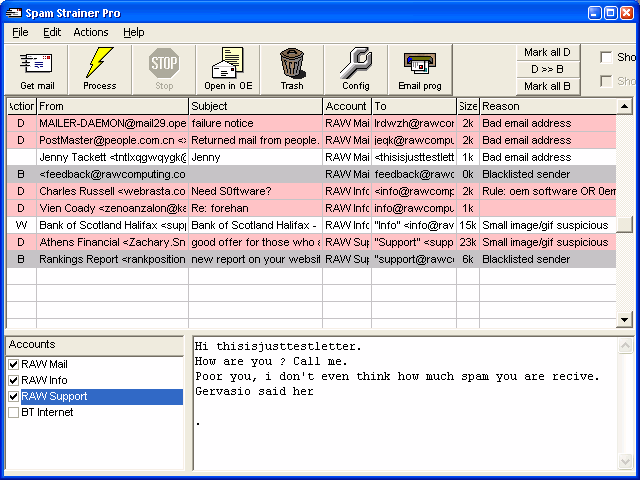Run Process with the lightning bolt icon
Image resolution: width=640 pixels, height=480 pixels.
coord(99,63)
